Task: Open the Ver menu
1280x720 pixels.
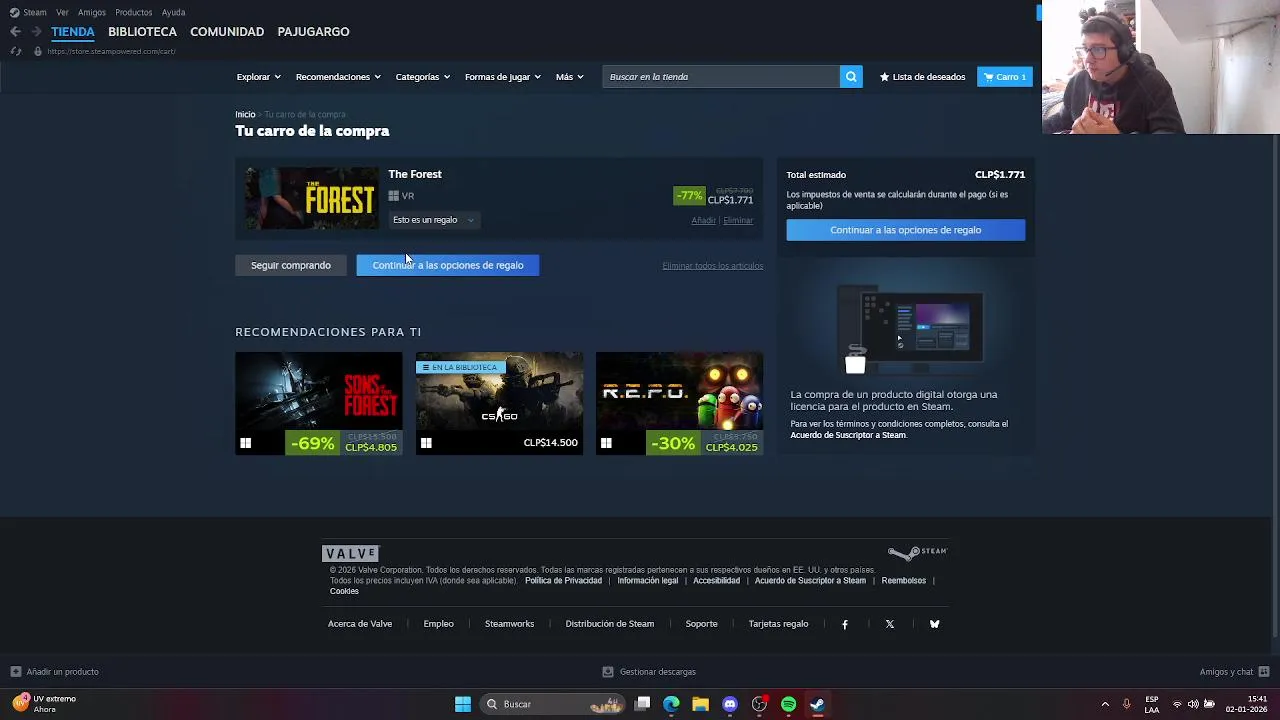Action: pos(62,12)
